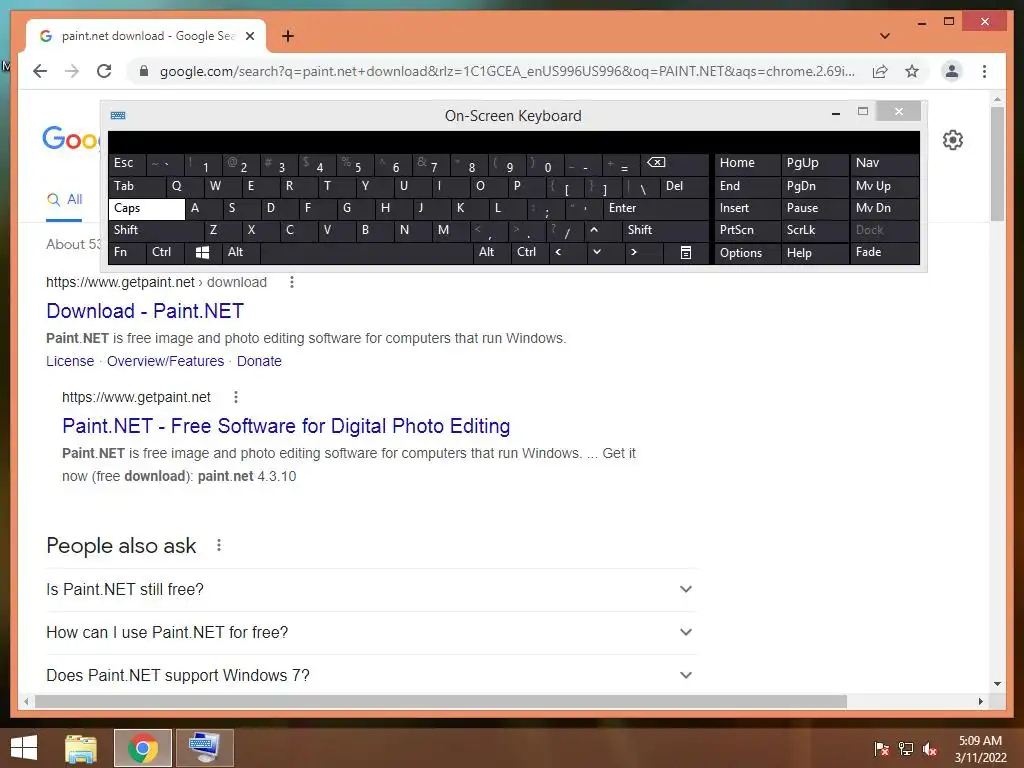Viewport: 1024px width, 768px height.
Task: Toggle the Caps key on On-Screen Keyboard
Action: pyautogui.click(x=146, y=208)
